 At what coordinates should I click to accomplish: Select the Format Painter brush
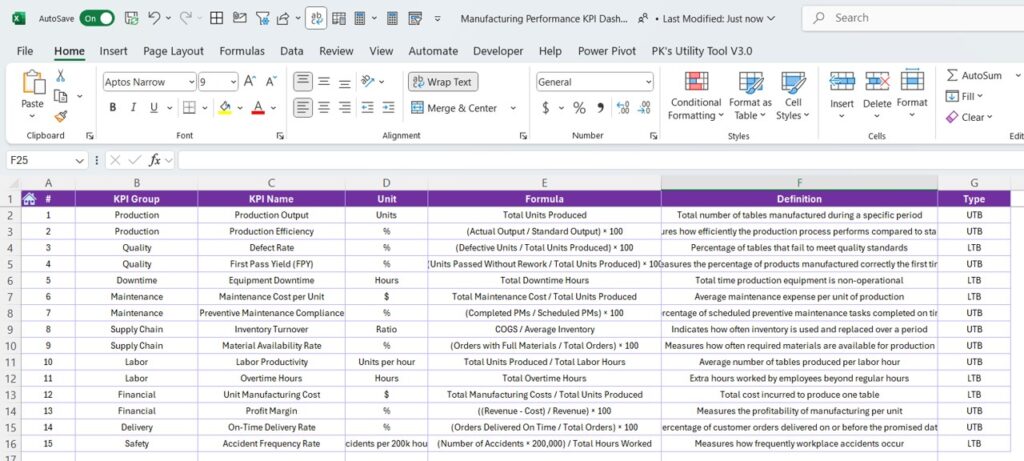tap(61, 116)
